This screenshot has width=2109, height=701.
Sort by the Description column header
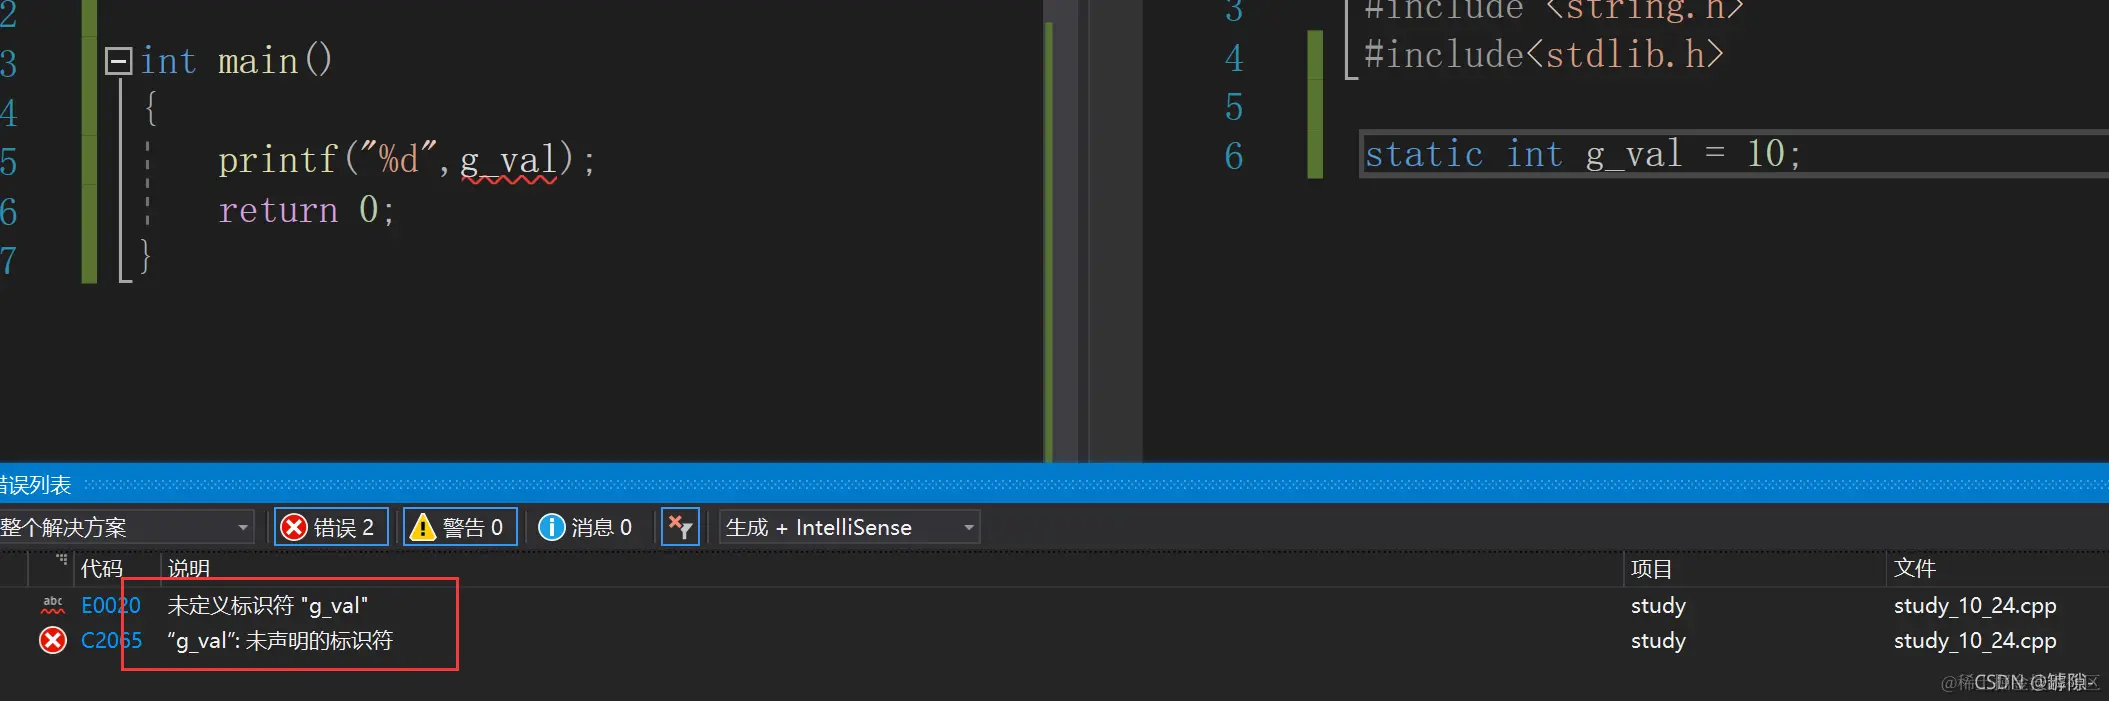click(189, 569)
